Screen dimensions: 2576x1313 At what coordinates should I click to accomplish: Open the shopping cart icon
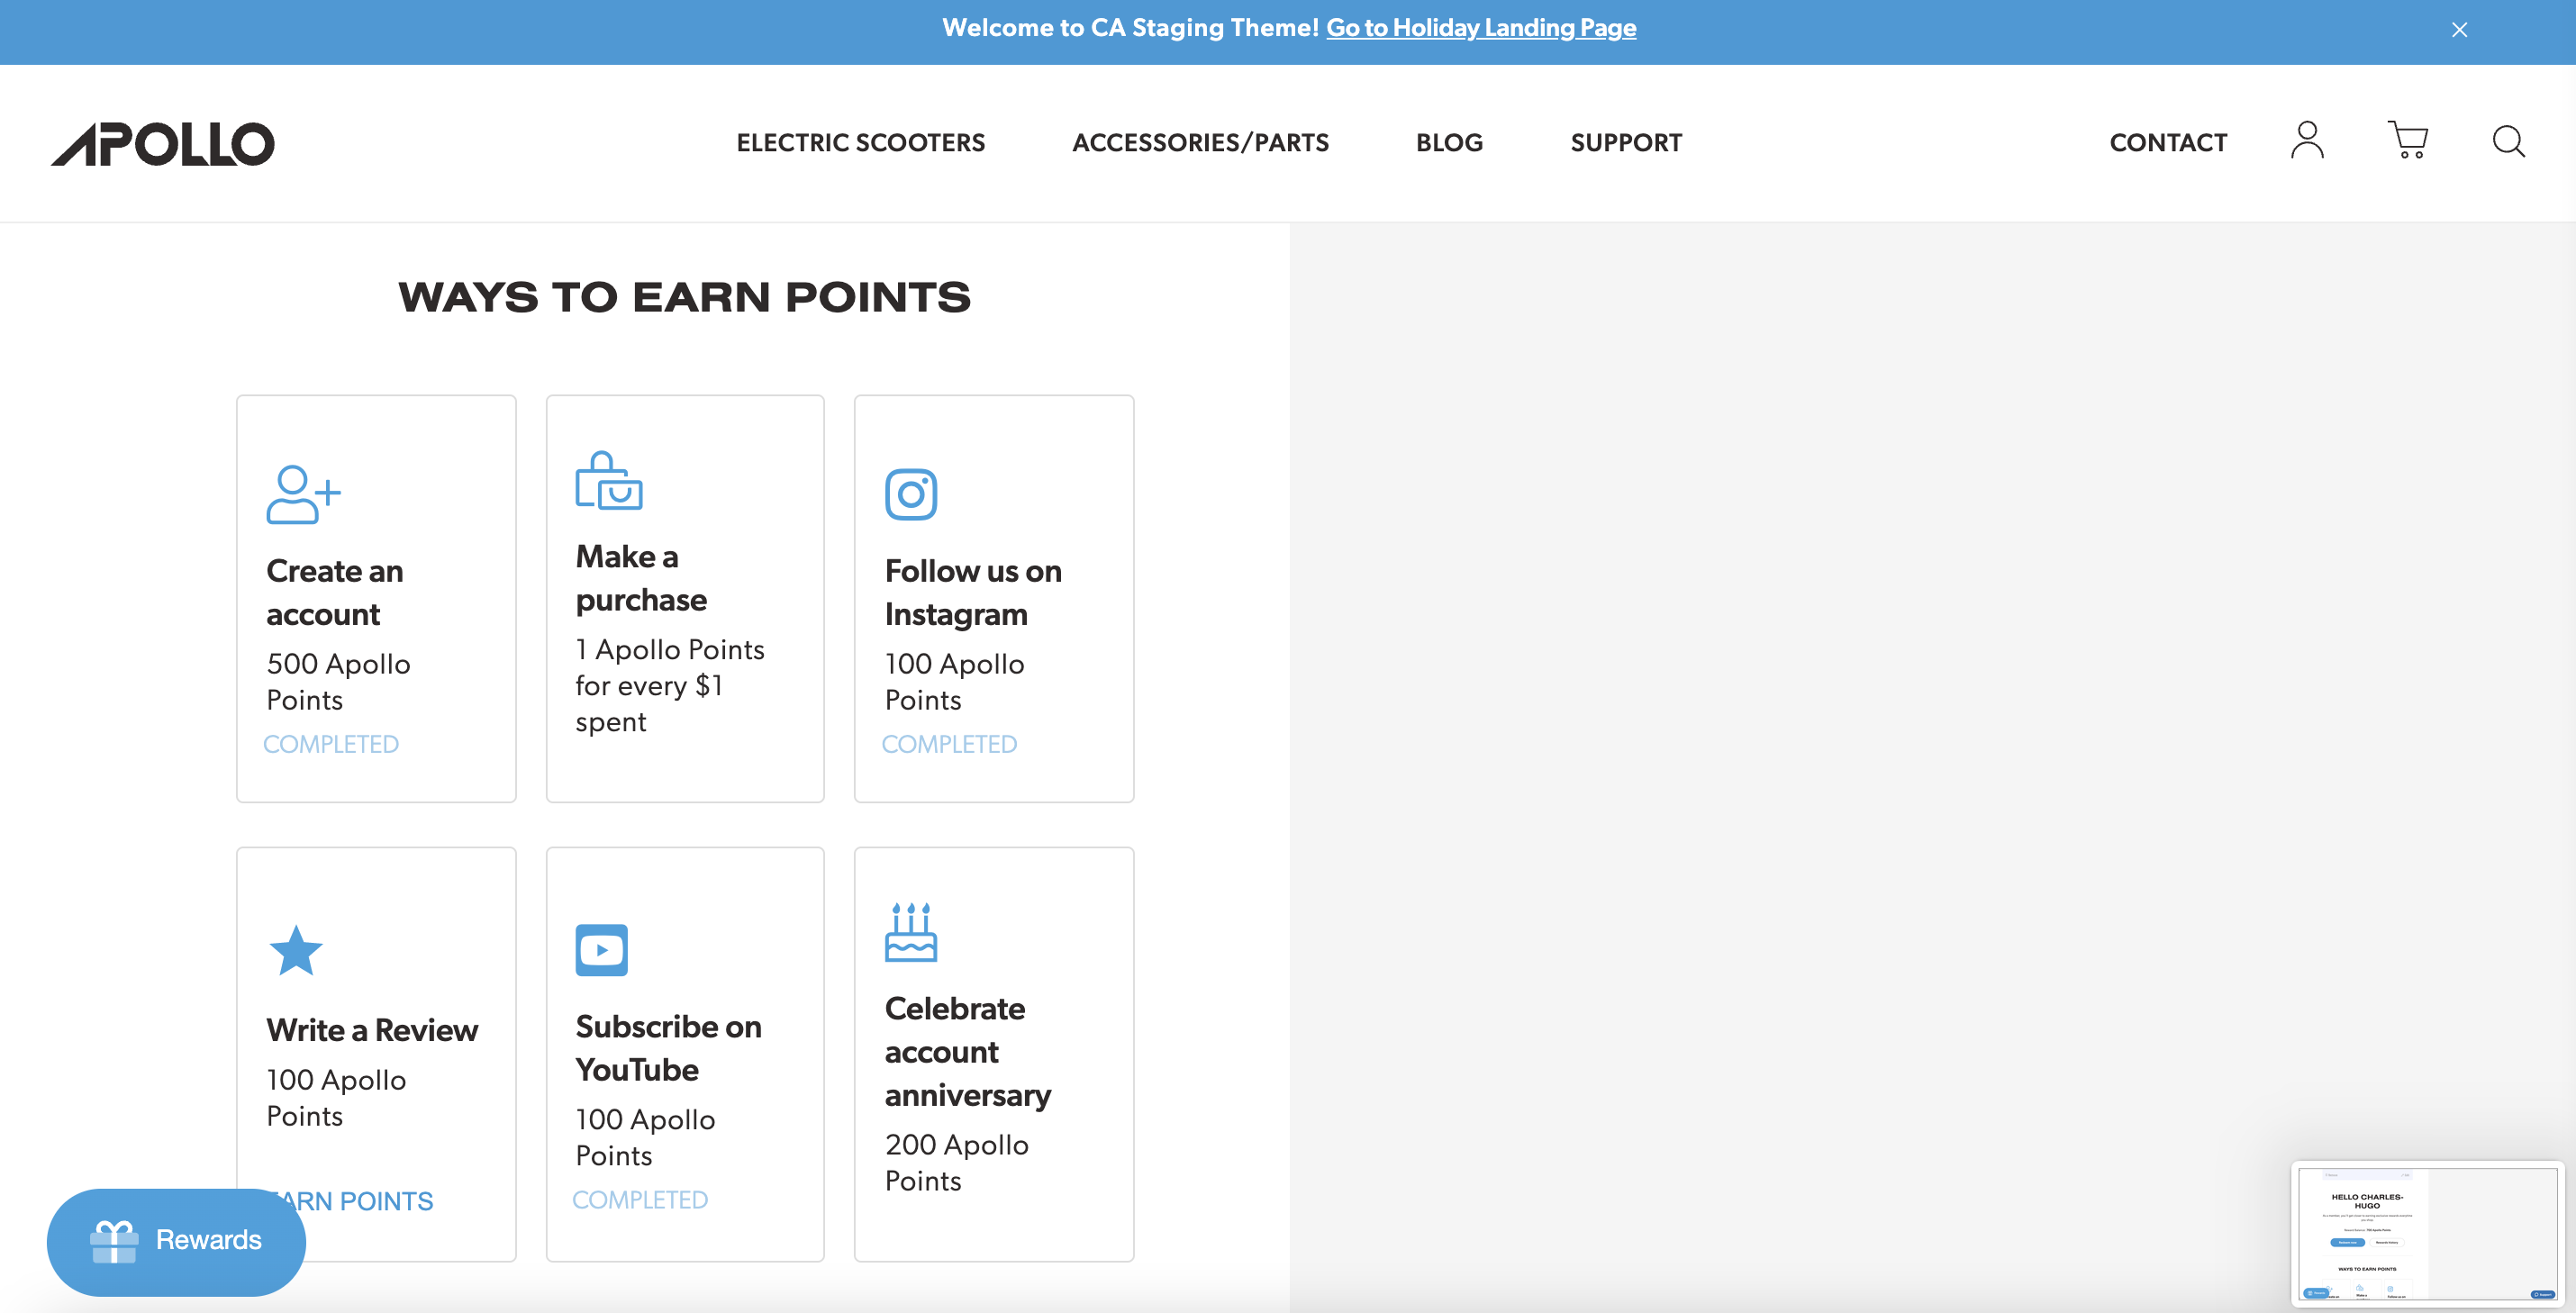tap(2408, 141)
